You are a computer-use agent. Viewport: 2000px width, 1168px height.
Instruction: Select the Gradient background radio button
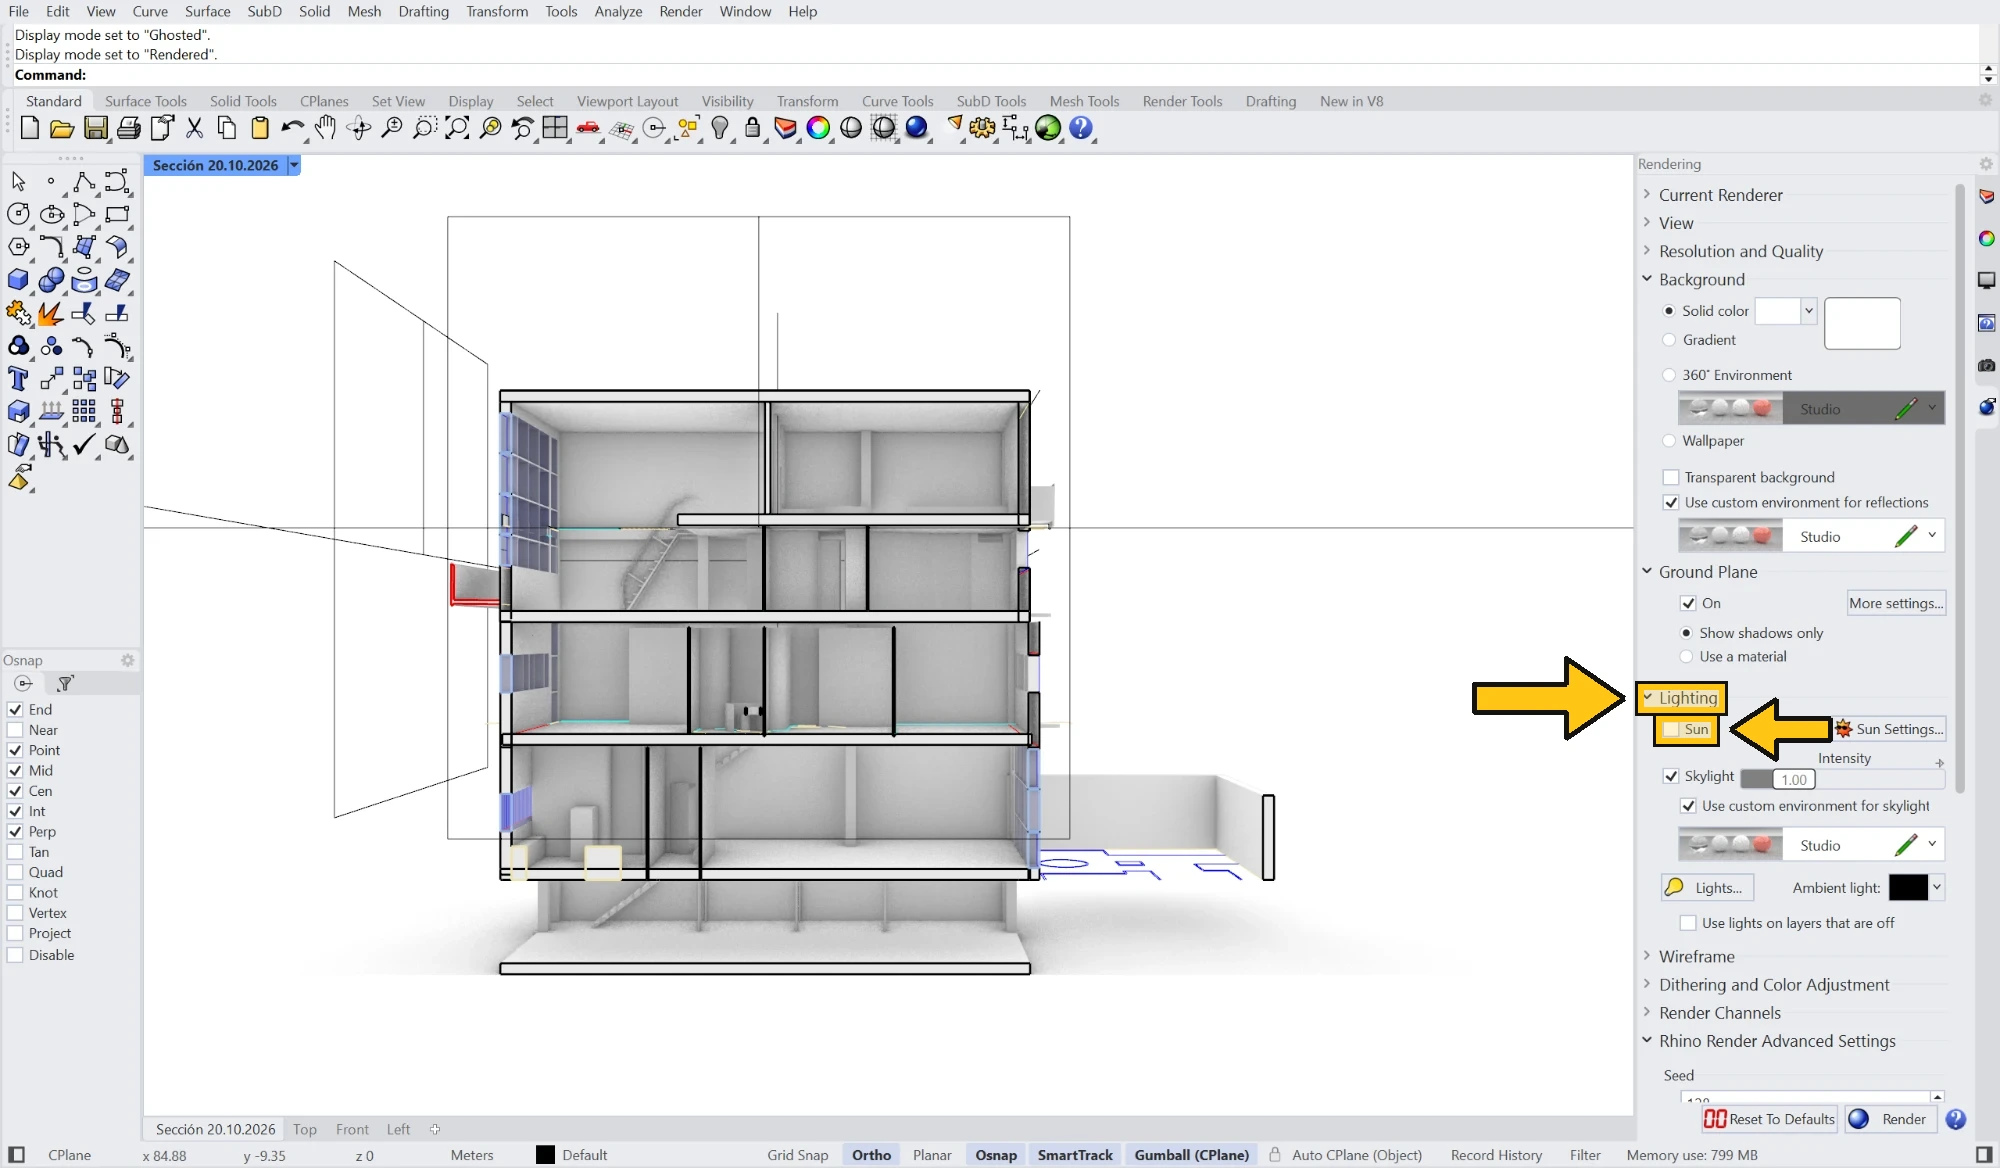tap(1669, 340)
